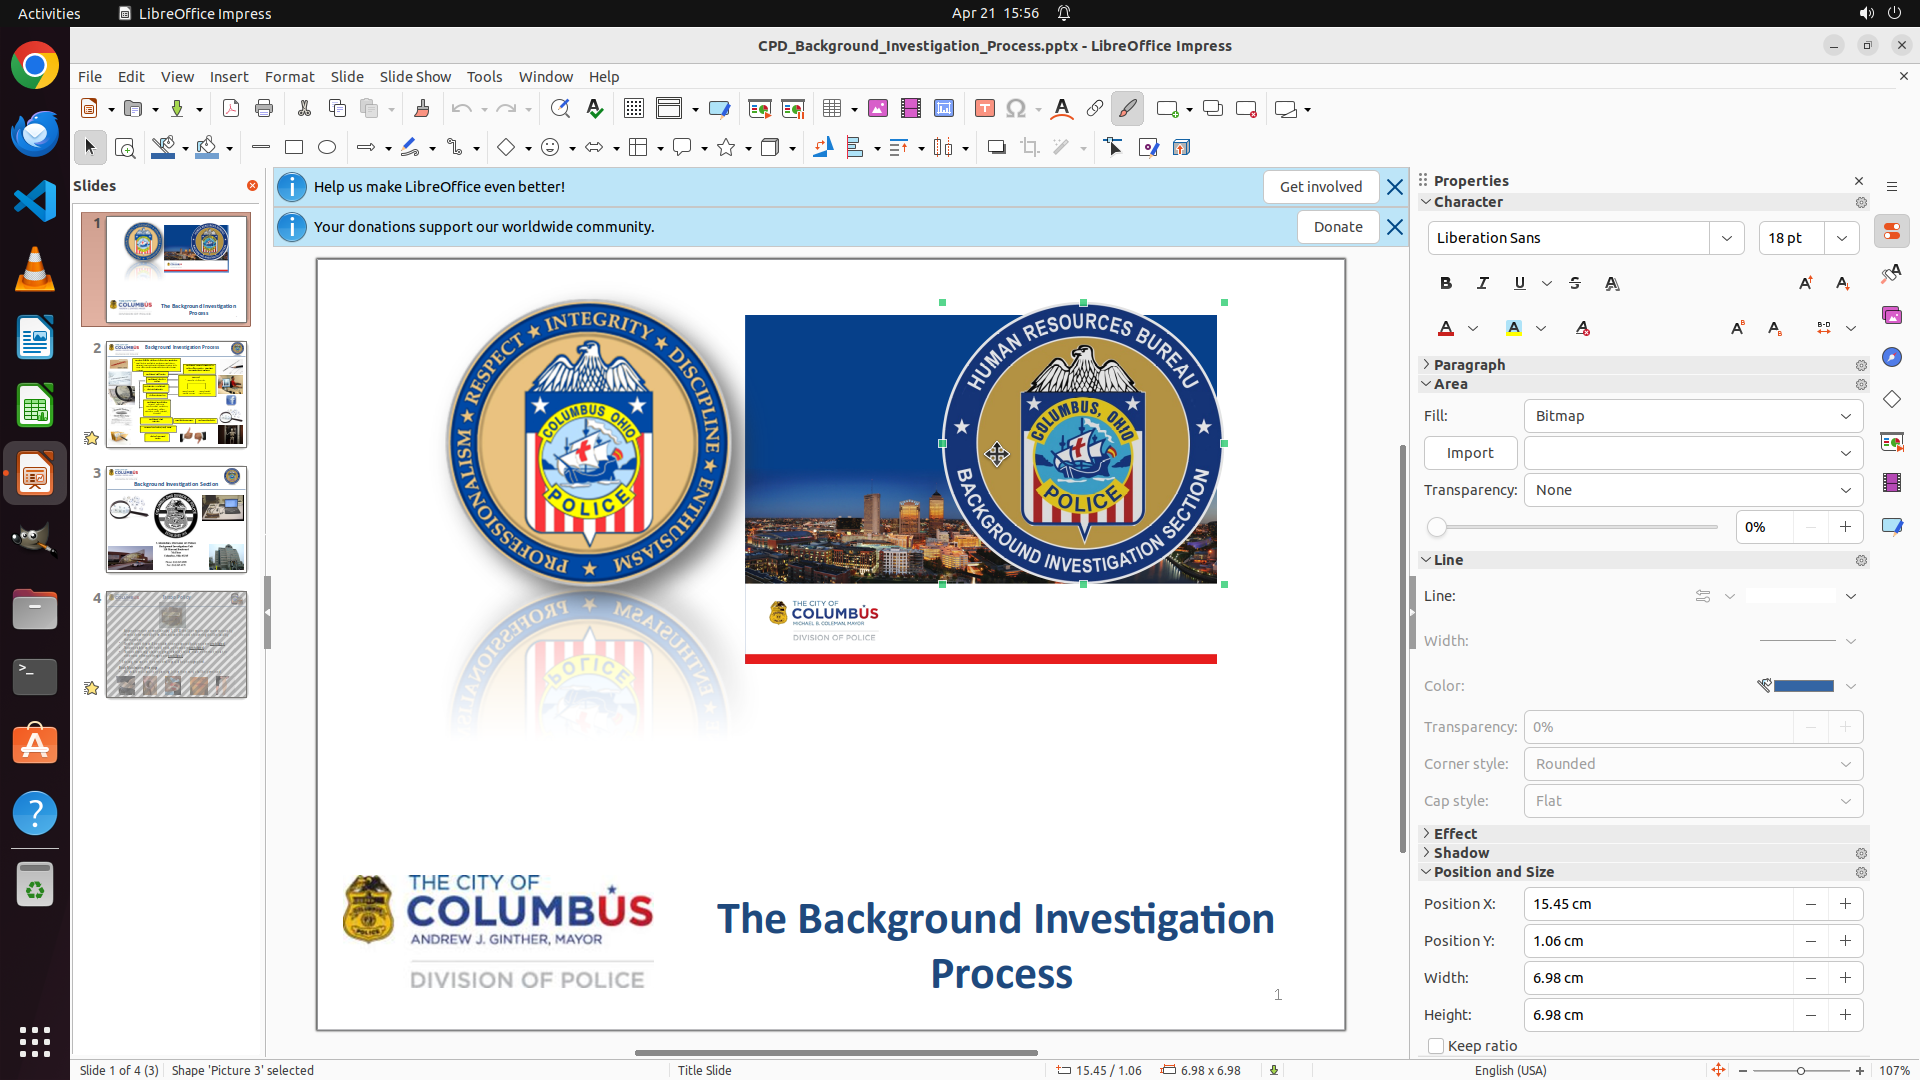Image resolution: width=1920 pixels, height=1080 pixels.
Task: Click the Crop Image tool
Action: [1030, 148]
